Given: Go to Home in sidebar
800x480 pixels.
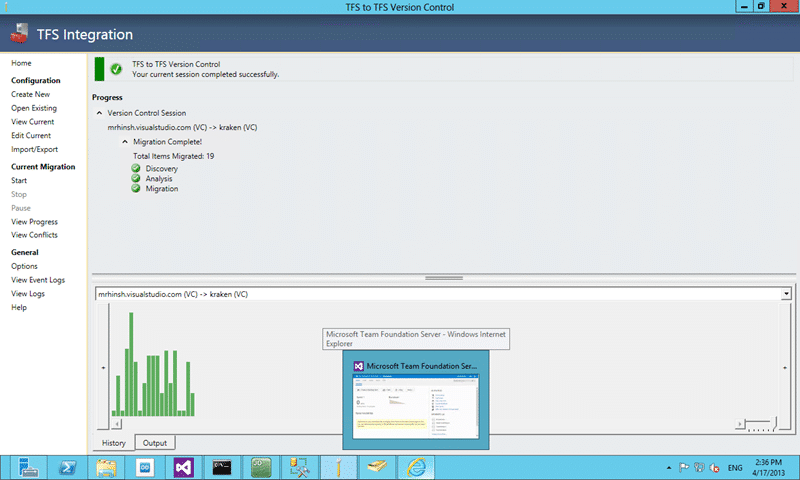Looking at the screenshot, I should 21,63.
